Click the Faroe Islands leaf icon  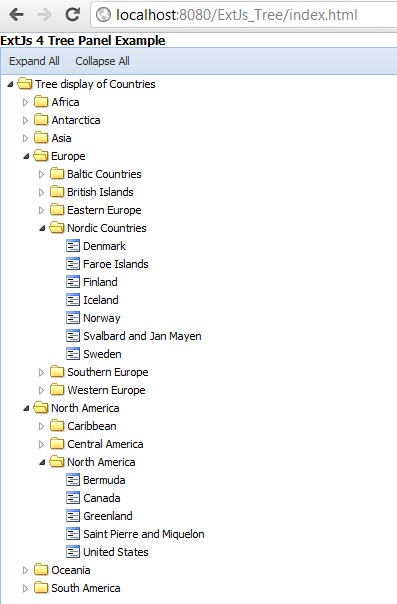click(73, 264)
